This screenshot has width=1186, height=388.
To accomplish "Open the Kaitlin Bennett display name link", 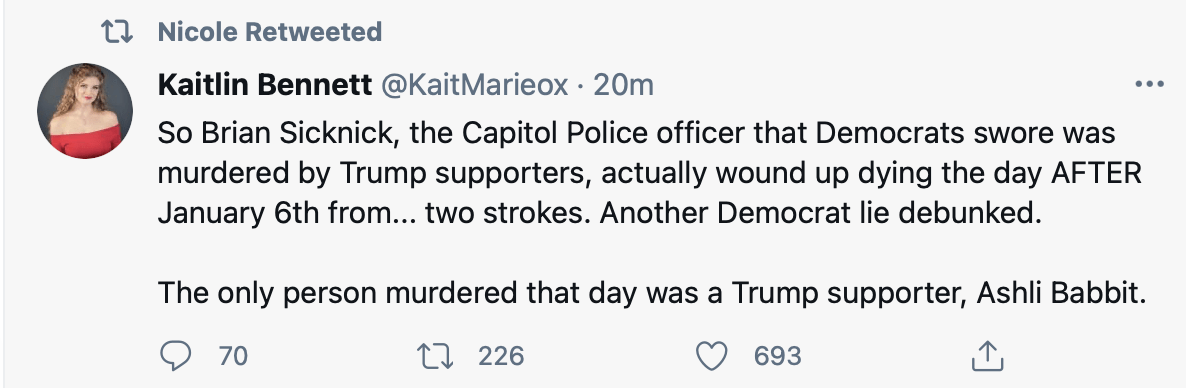I will coord(265,85).
